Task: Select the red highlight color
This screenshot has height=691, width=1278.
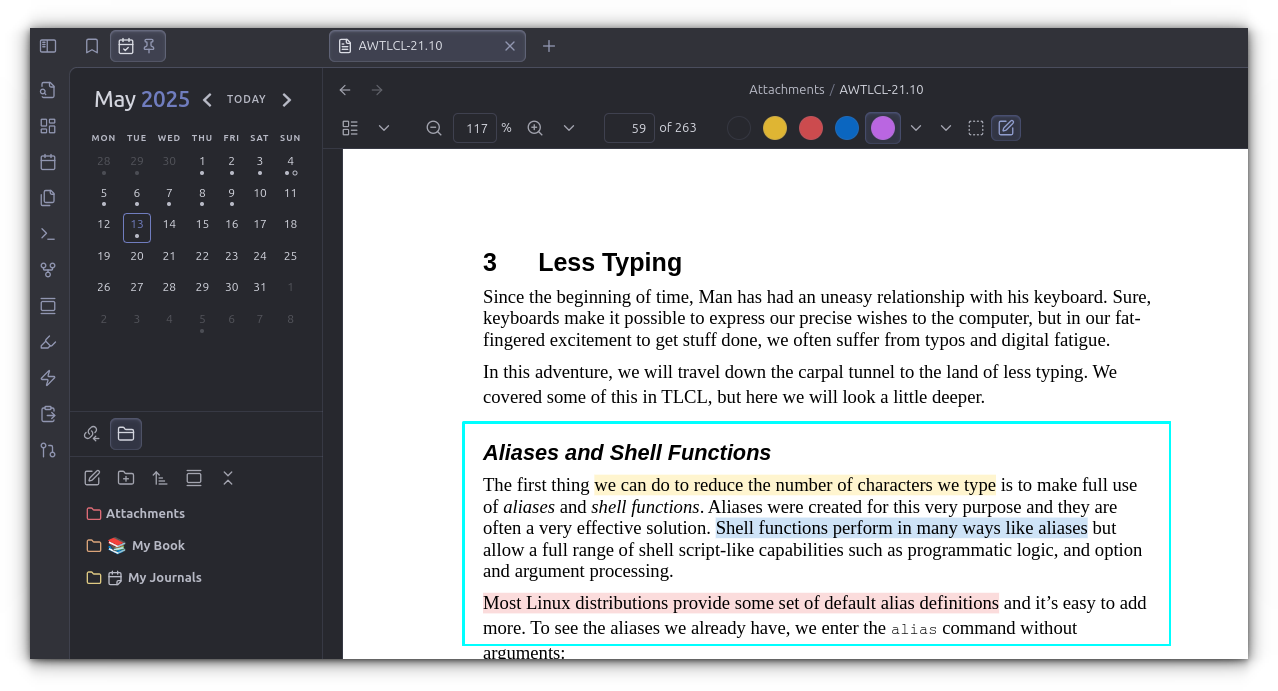Action: pos(811,128)
